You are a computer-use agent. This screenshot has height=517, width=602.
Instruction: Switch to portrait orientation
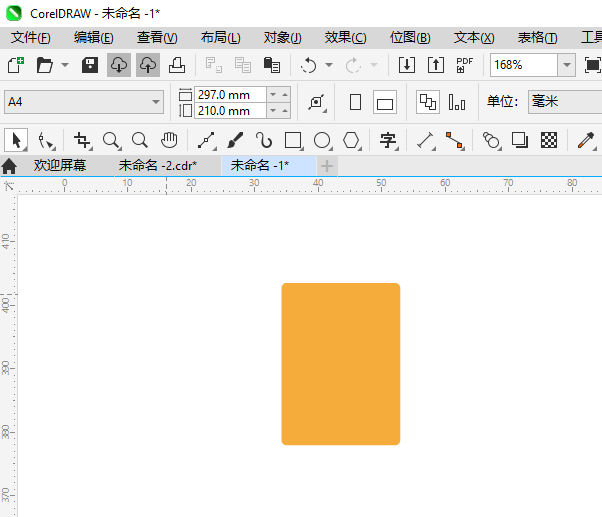click(356, 102)
